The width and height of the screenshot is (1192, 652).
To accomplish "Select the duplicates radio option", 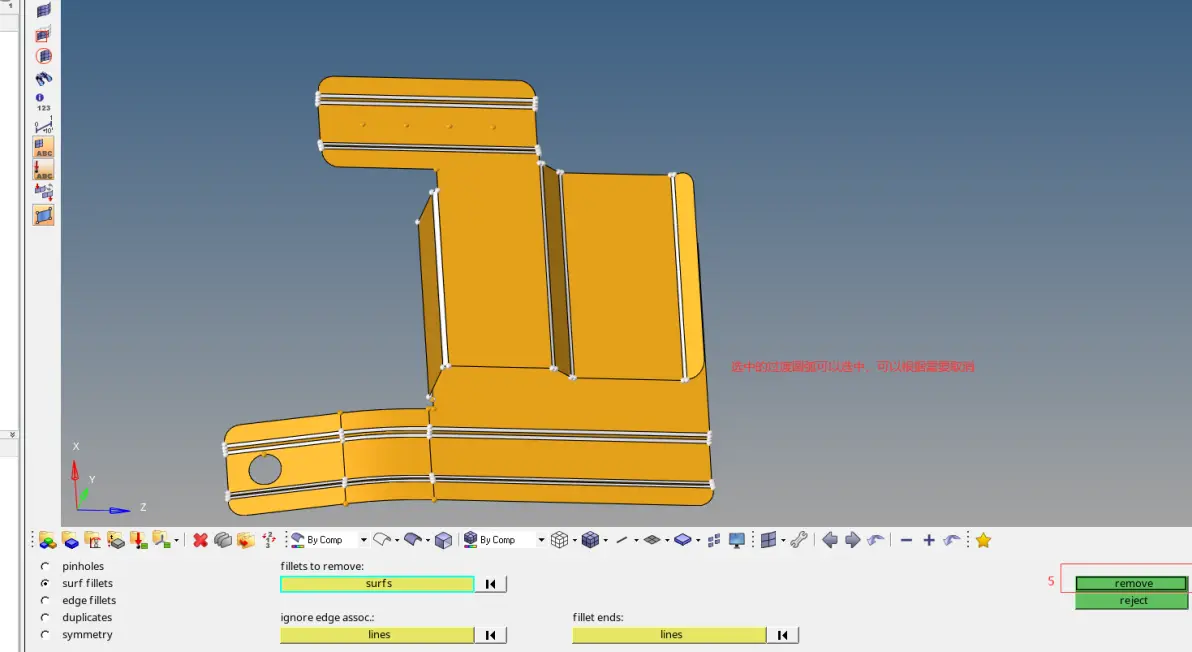I will click(x=45, y=617).
